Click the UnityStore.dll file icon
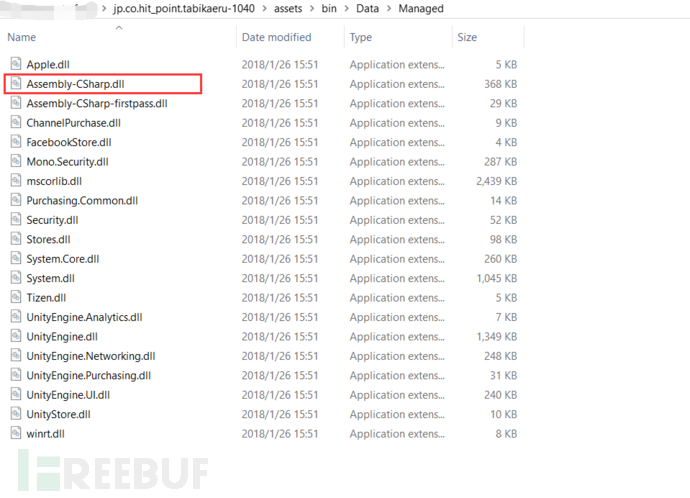690x498 pixels. (16, 414)
